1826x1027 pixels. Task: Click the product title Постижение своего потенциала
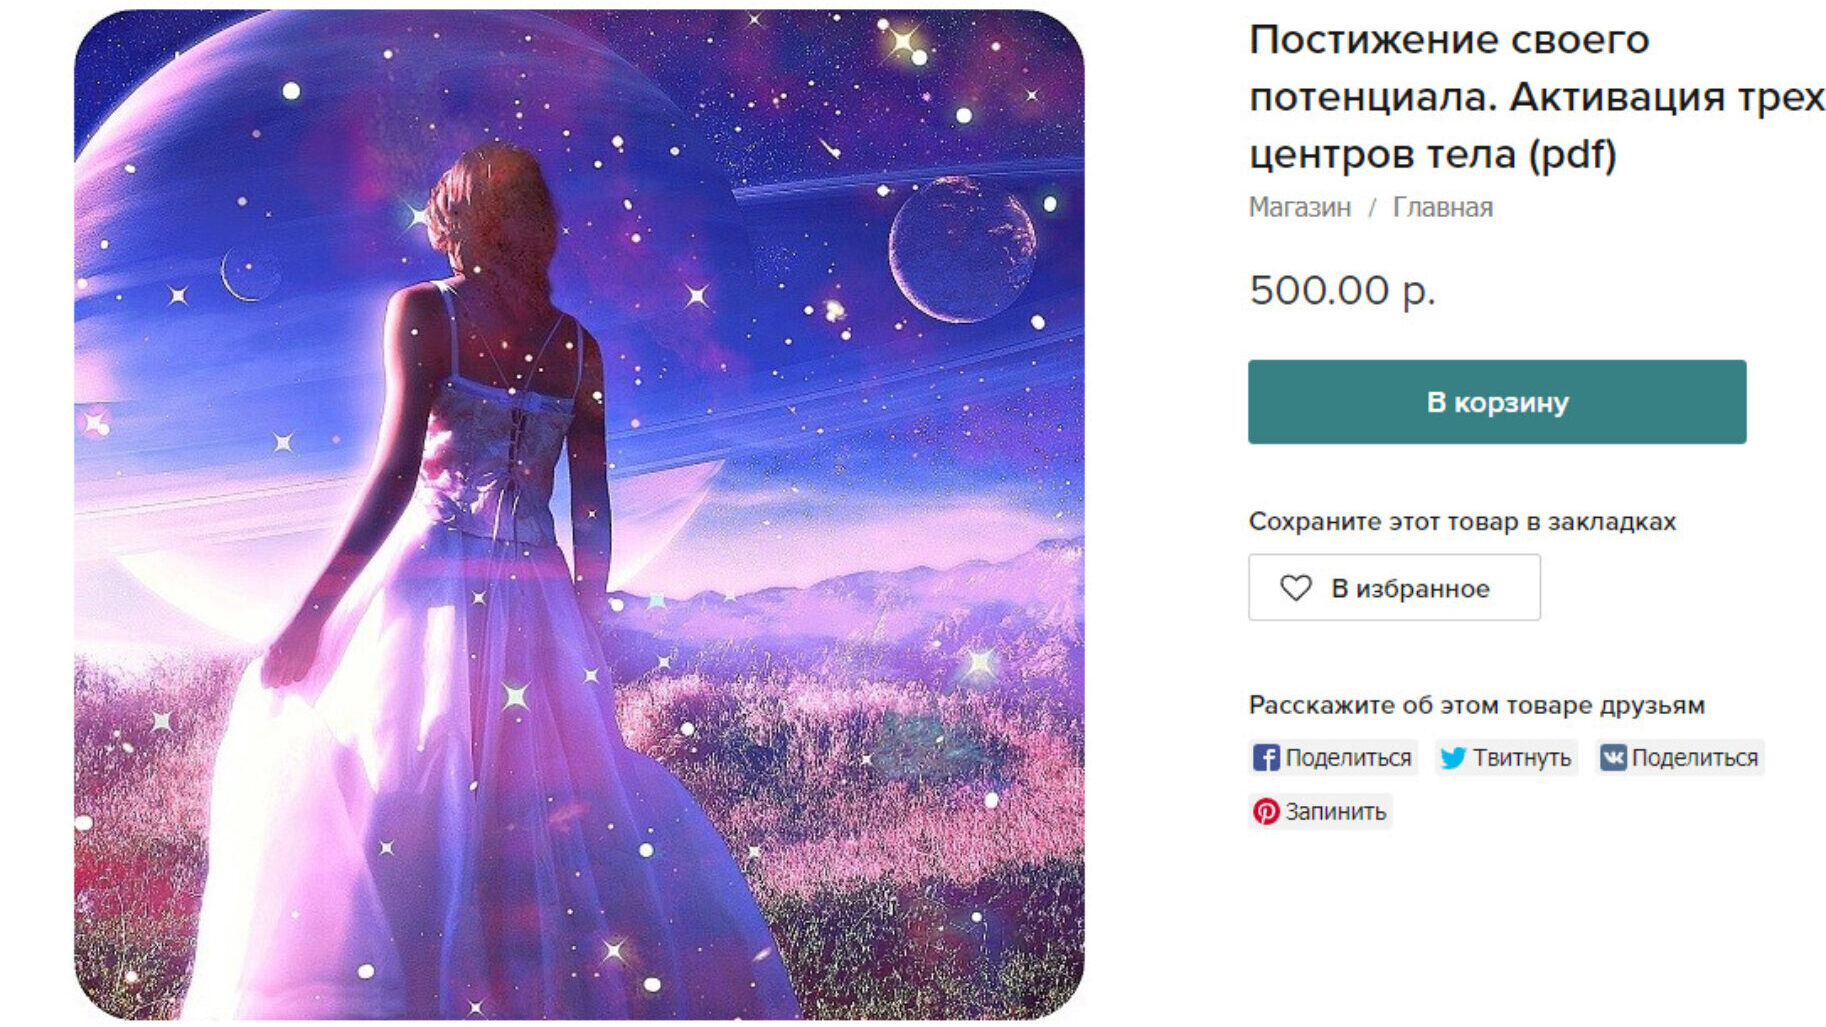1536,97
